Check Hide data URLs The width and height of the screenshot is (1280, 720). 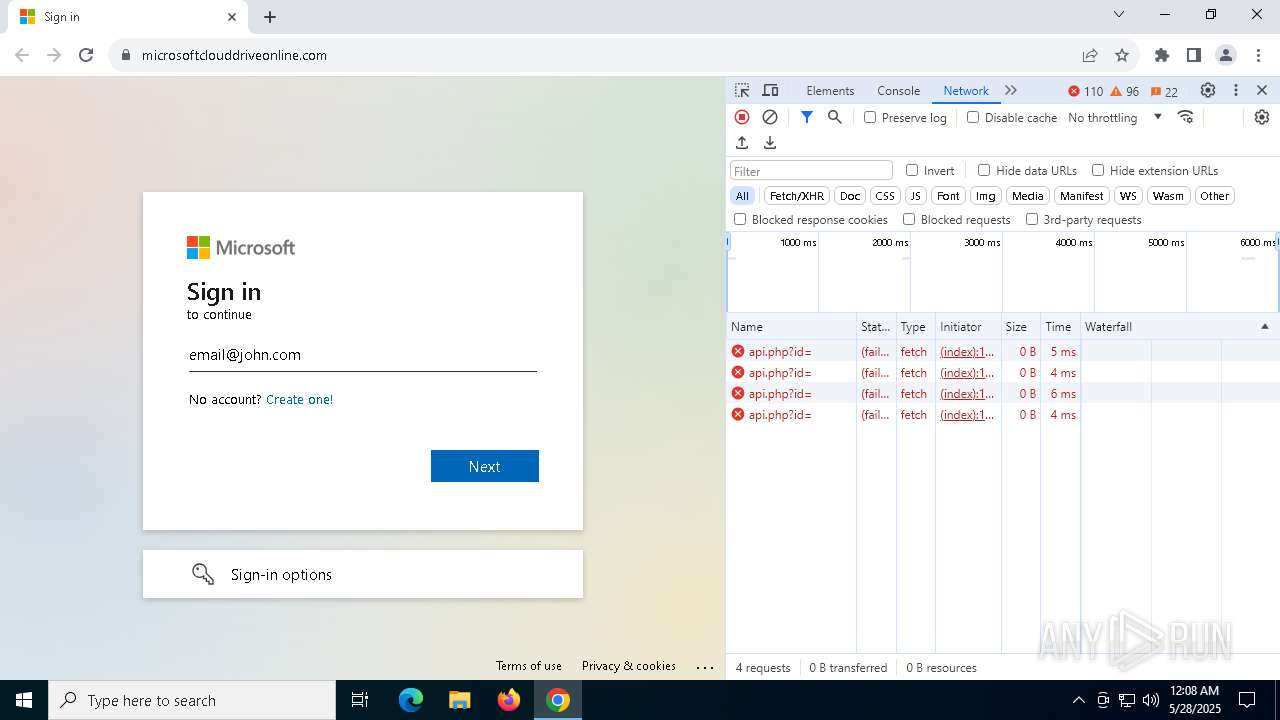coord(984,170)
